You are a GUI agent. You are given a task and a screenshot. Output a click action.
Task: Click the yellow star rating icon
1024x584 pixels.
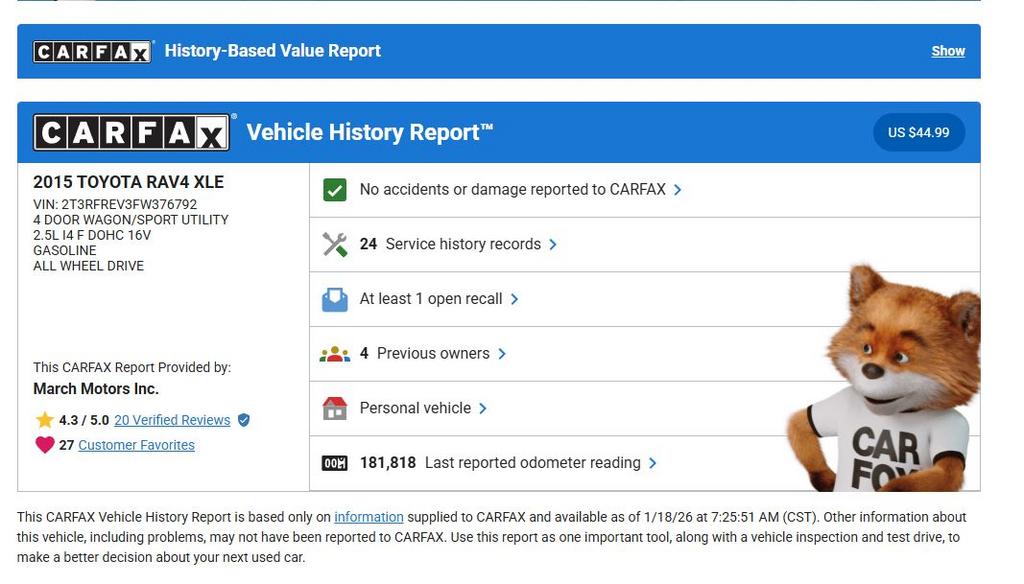coord(44,420)
